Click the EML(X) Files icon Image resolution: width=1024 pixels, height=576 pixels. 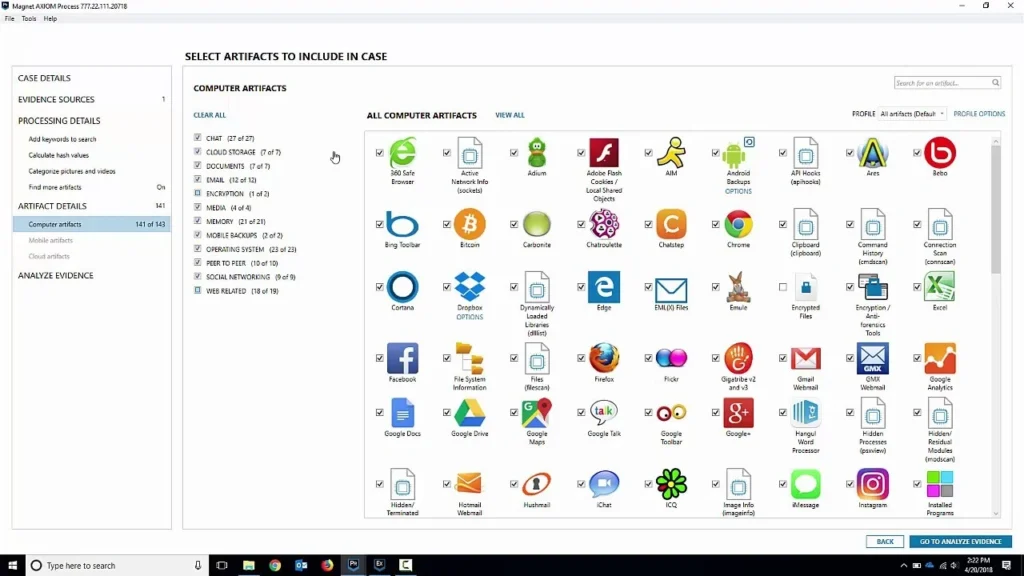click(x=671, y=288)
